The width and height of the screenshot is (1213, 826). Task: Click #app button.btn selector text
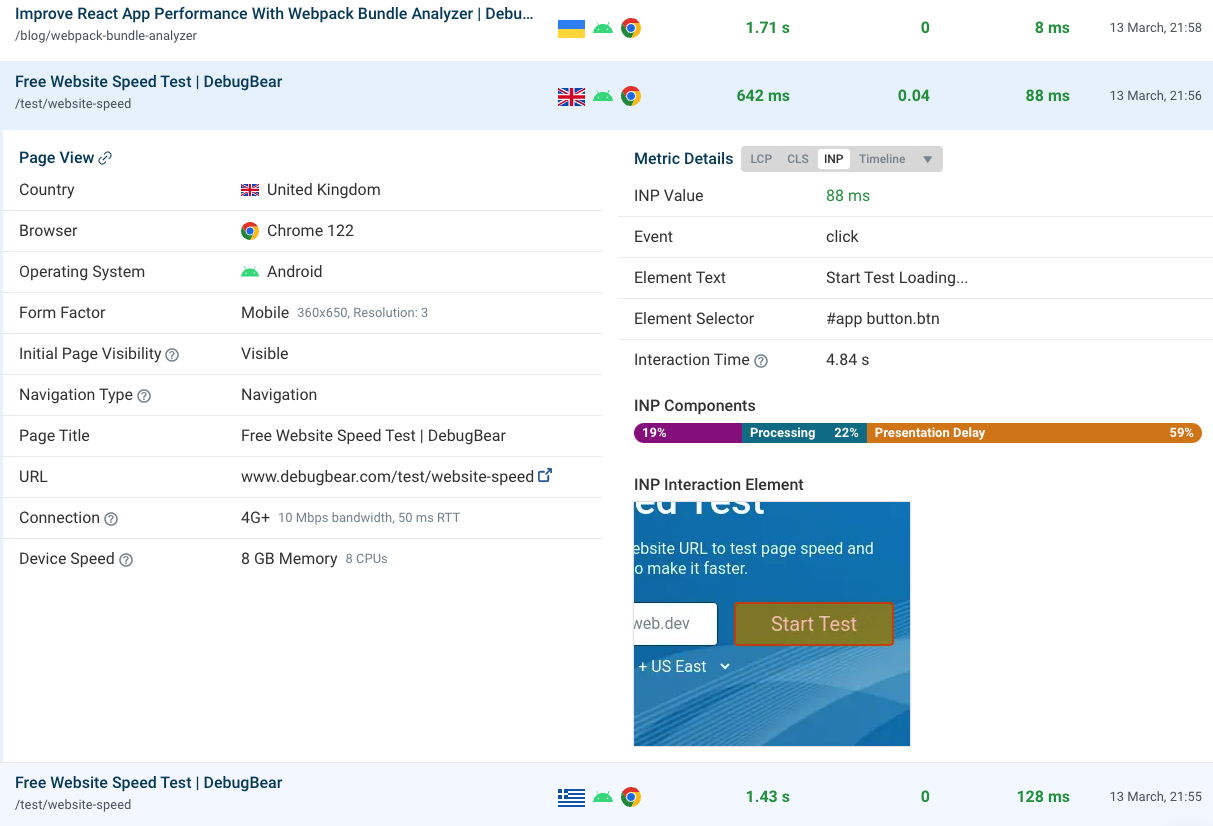[883, 319]
